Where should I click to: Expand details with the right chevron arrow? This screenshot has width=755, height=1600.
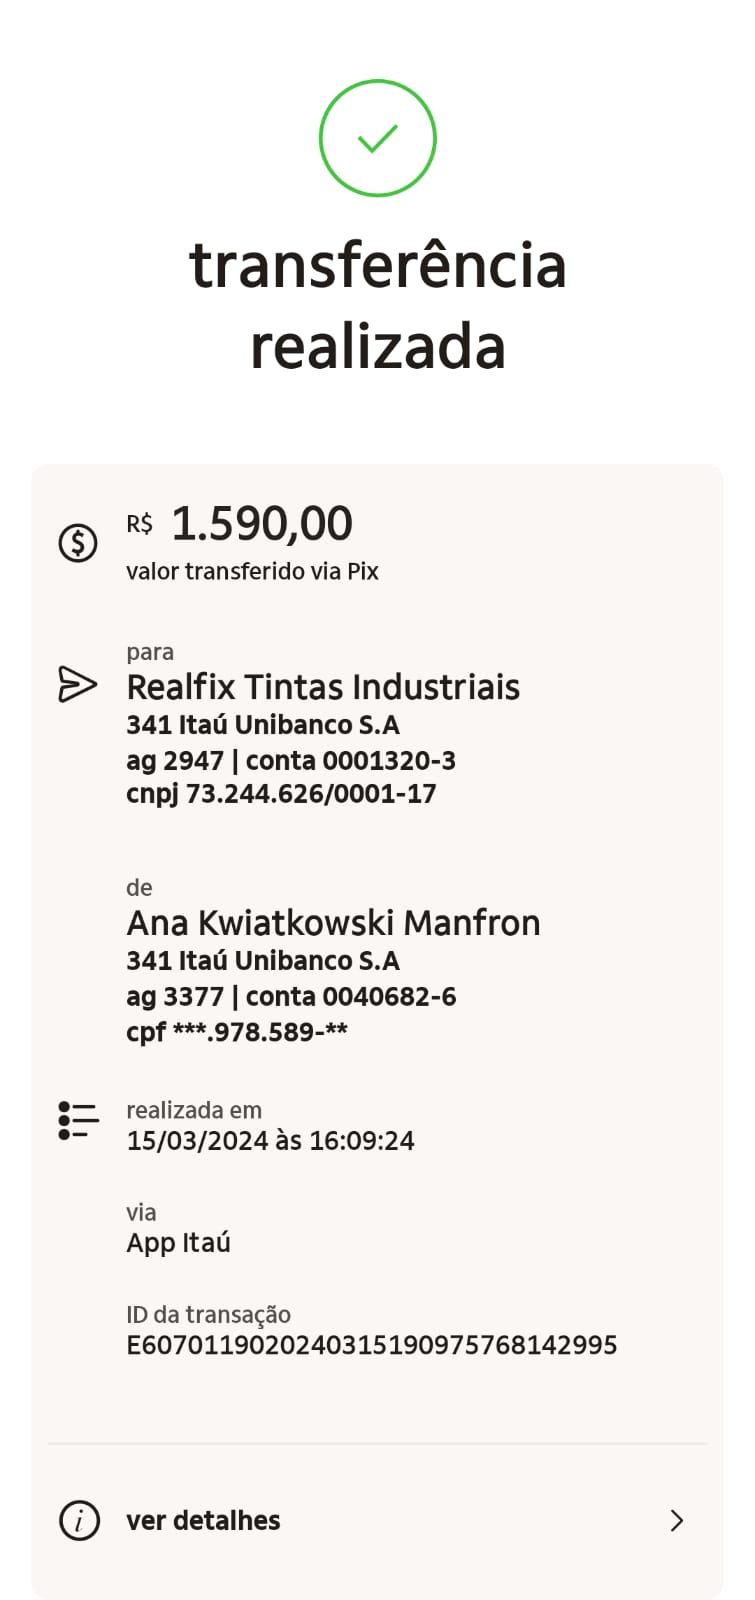(x=677, y=1521)
